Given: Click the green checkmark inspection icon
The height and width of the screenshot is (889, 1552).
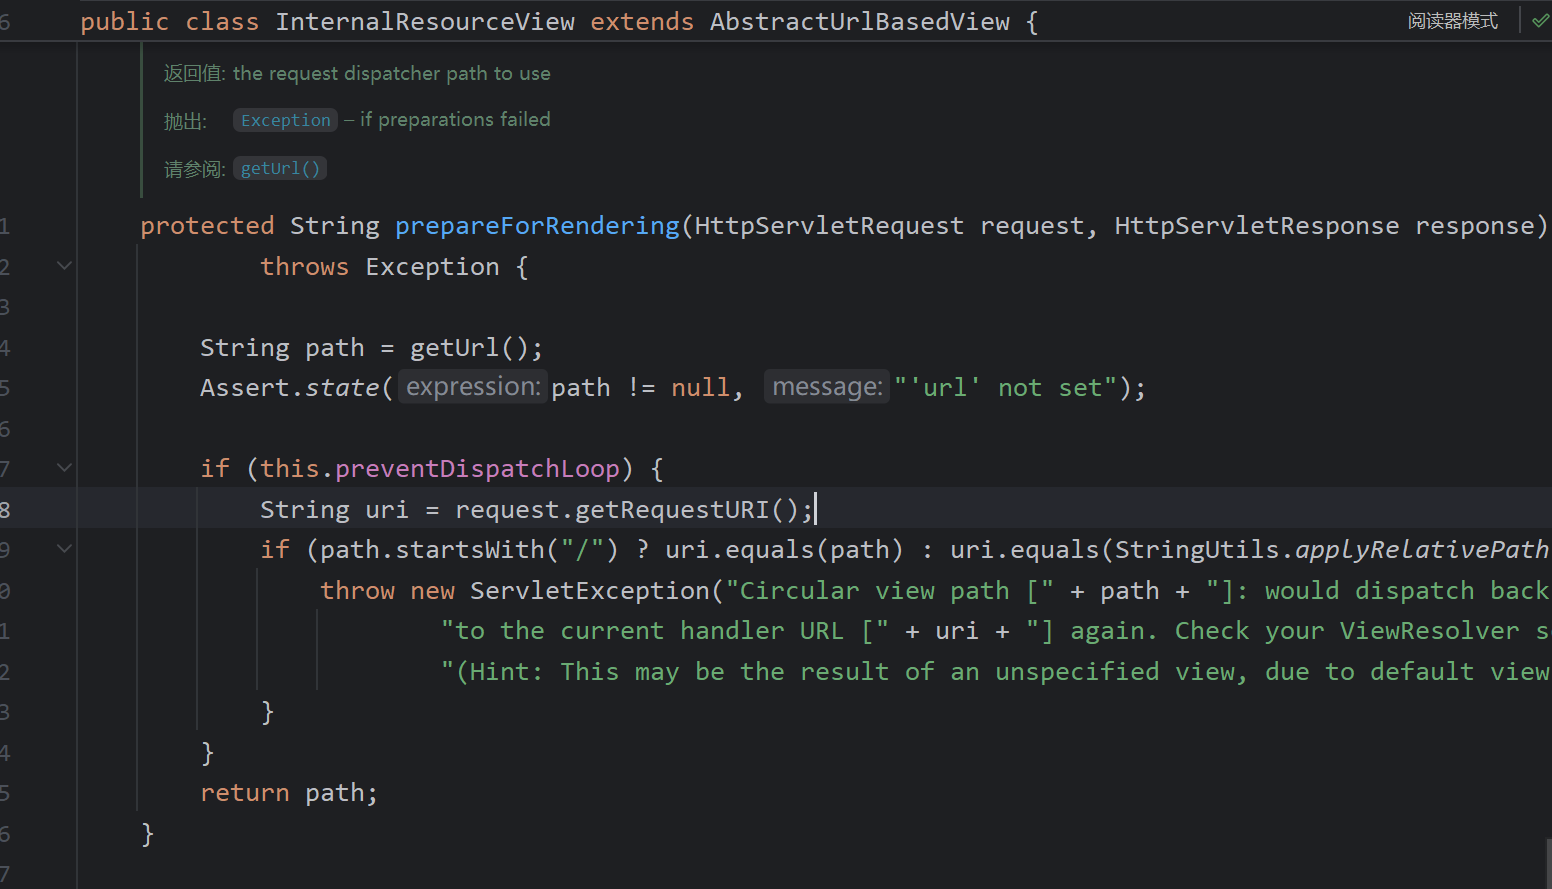Looking at the screenshot, I should pos(1540,21).
